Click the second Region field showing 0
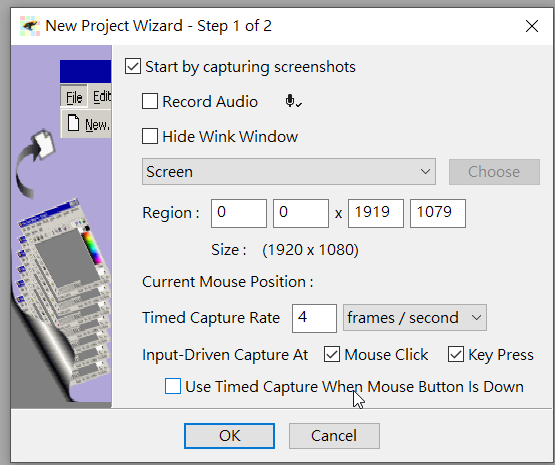The height and width of the screenshot is (465, 555). click(301, 213)
